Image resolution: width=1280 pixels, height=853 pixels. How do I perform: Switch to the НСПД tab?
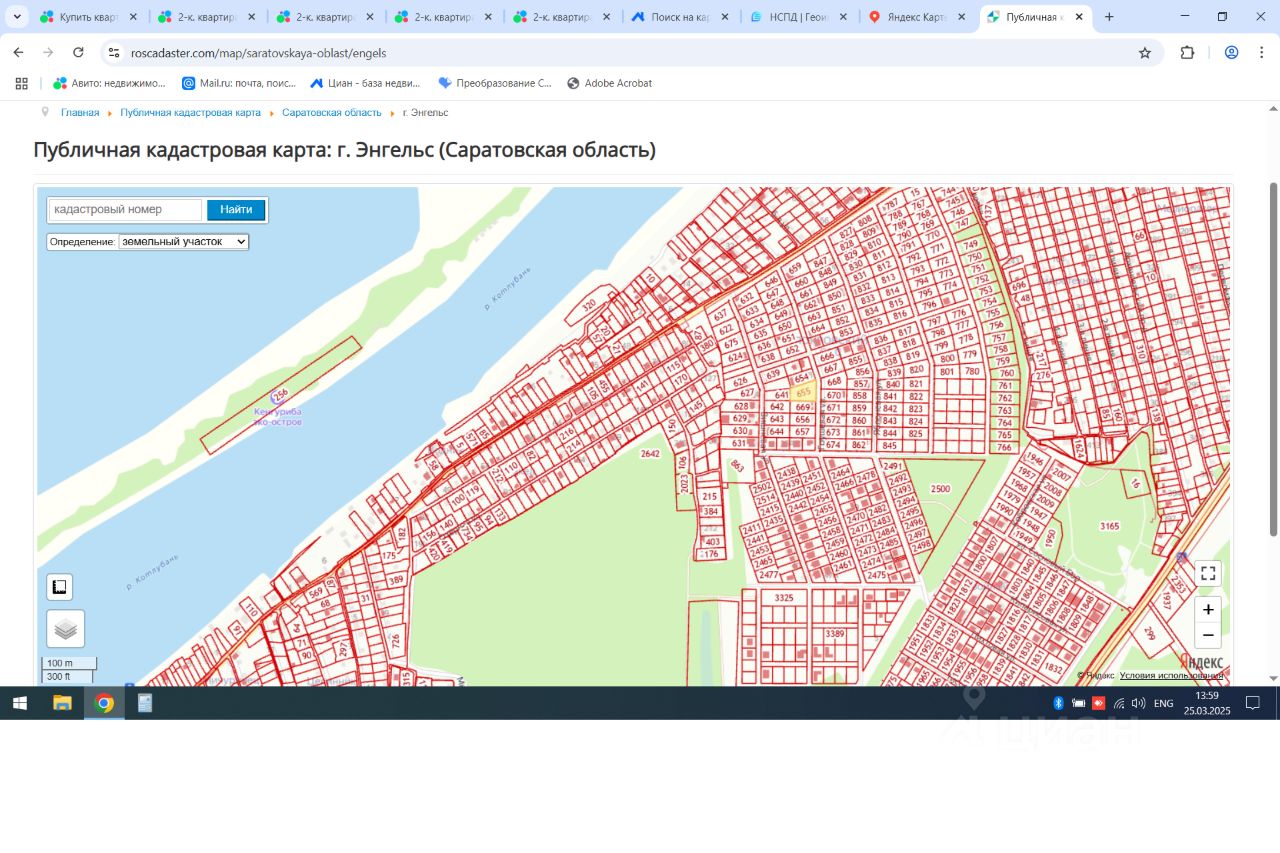tap(798, 17)
